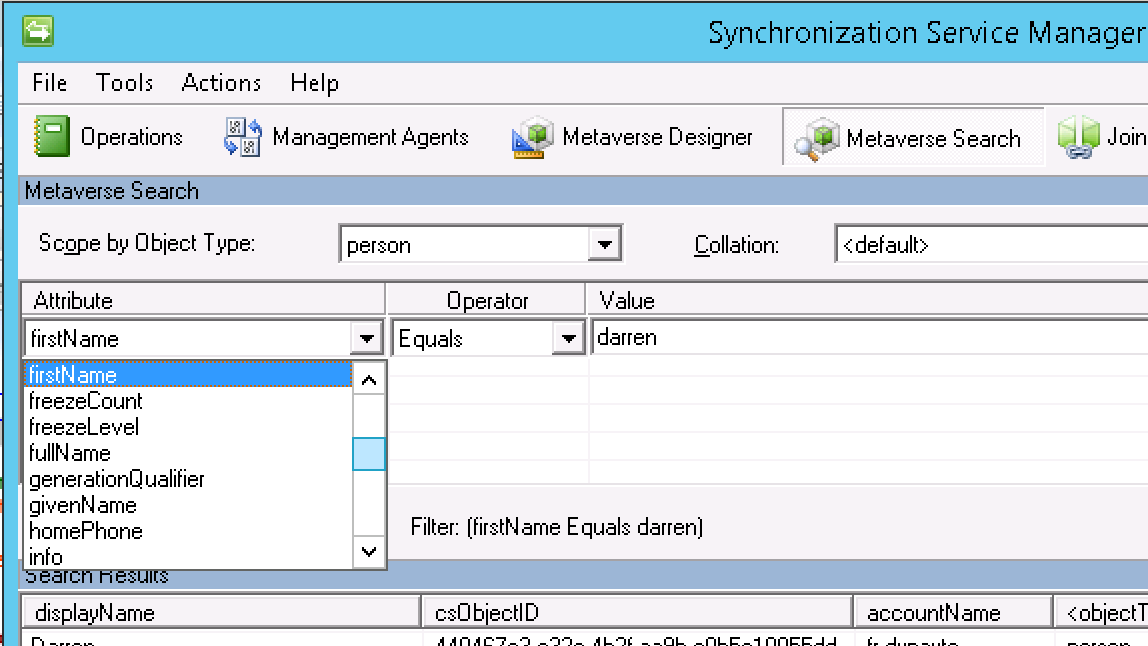Click the Metaverse Designer icon
Viewport: 1148px width, 646px height.
click(x=533, y=137)
